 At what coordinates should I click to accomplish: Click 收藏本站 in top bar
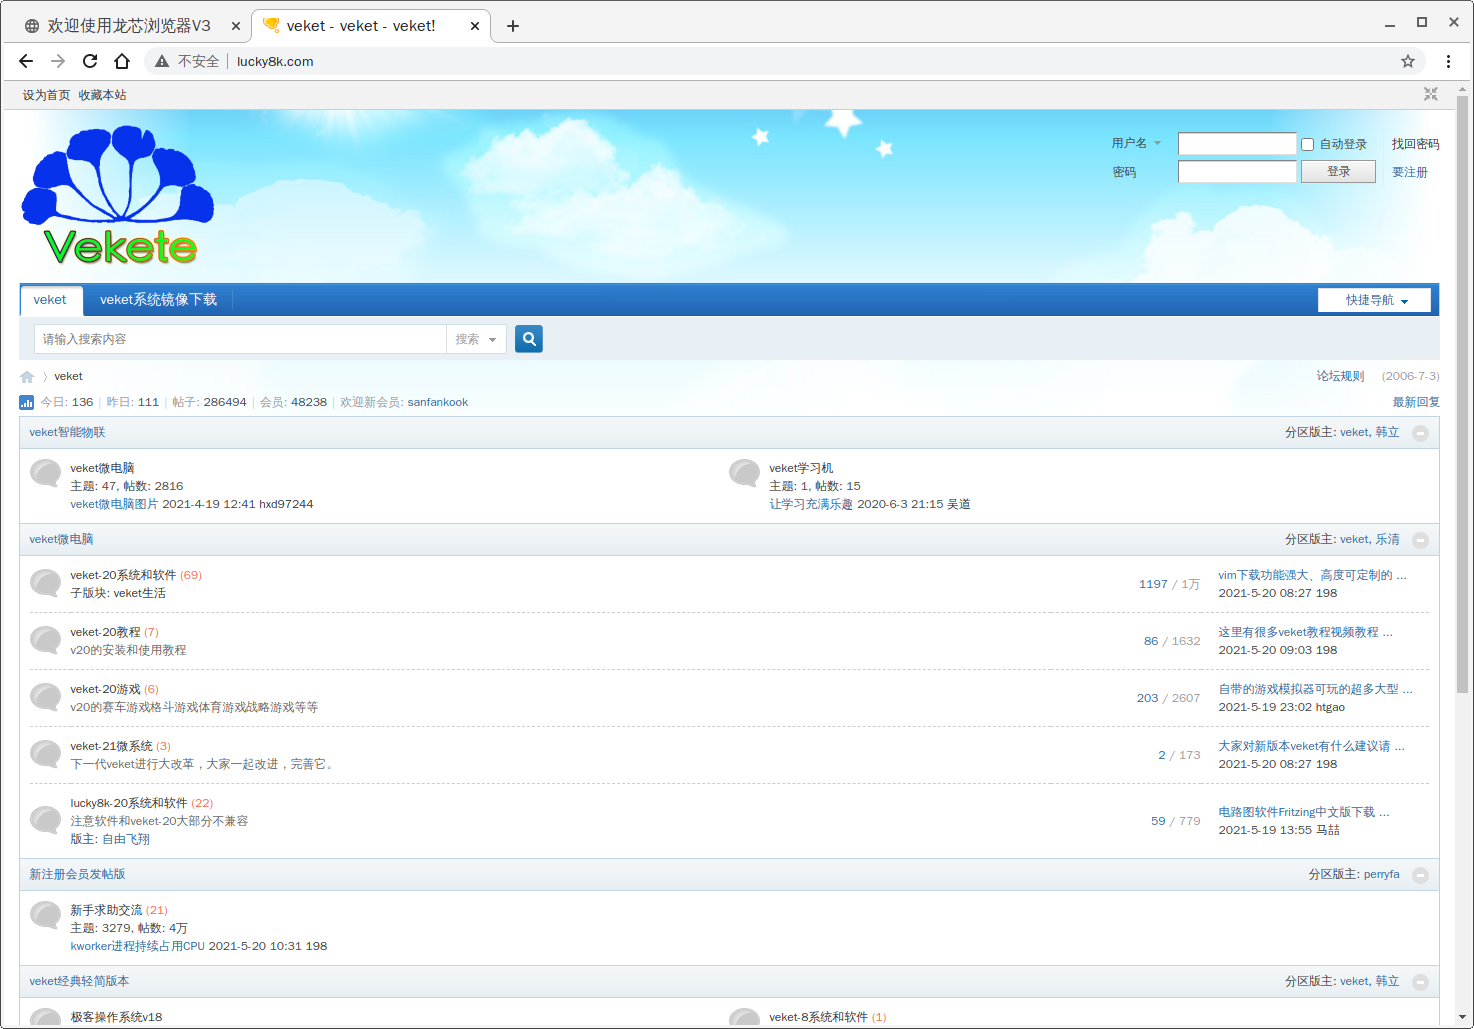point(102,95)
